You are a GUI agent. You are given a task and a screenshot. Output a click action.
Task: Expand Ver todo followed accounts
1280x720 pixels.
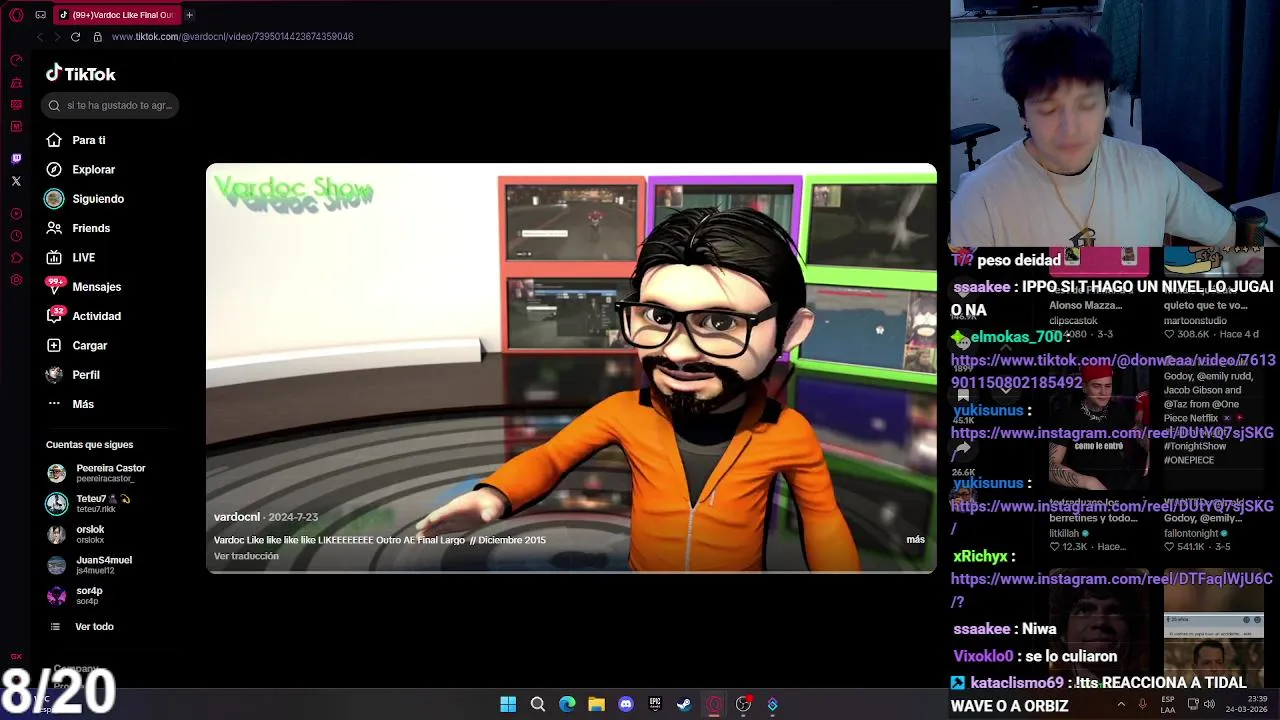82,627
